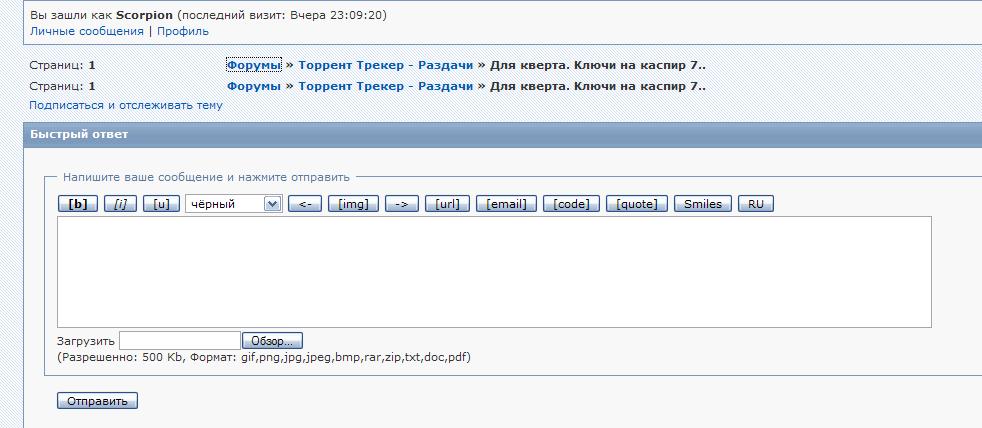Click the Обзор... browse button

(272, 341)
